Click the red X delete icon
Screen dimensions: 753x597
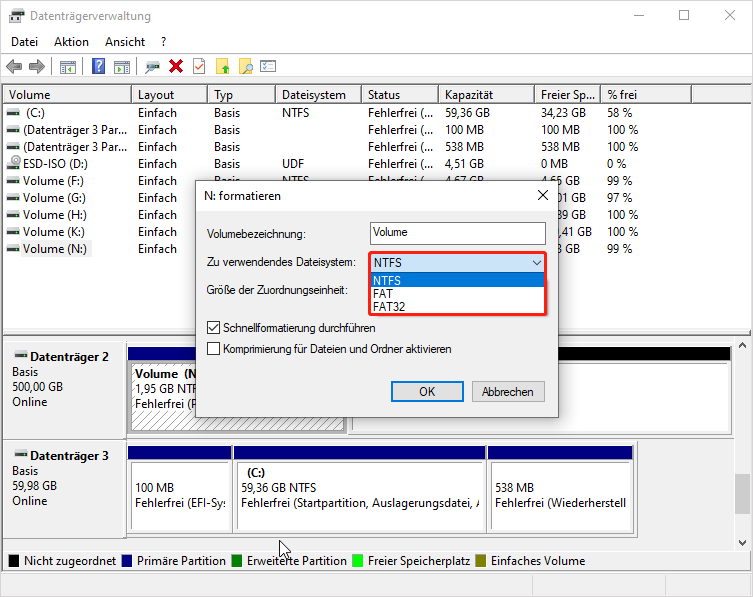pos(176,66)
